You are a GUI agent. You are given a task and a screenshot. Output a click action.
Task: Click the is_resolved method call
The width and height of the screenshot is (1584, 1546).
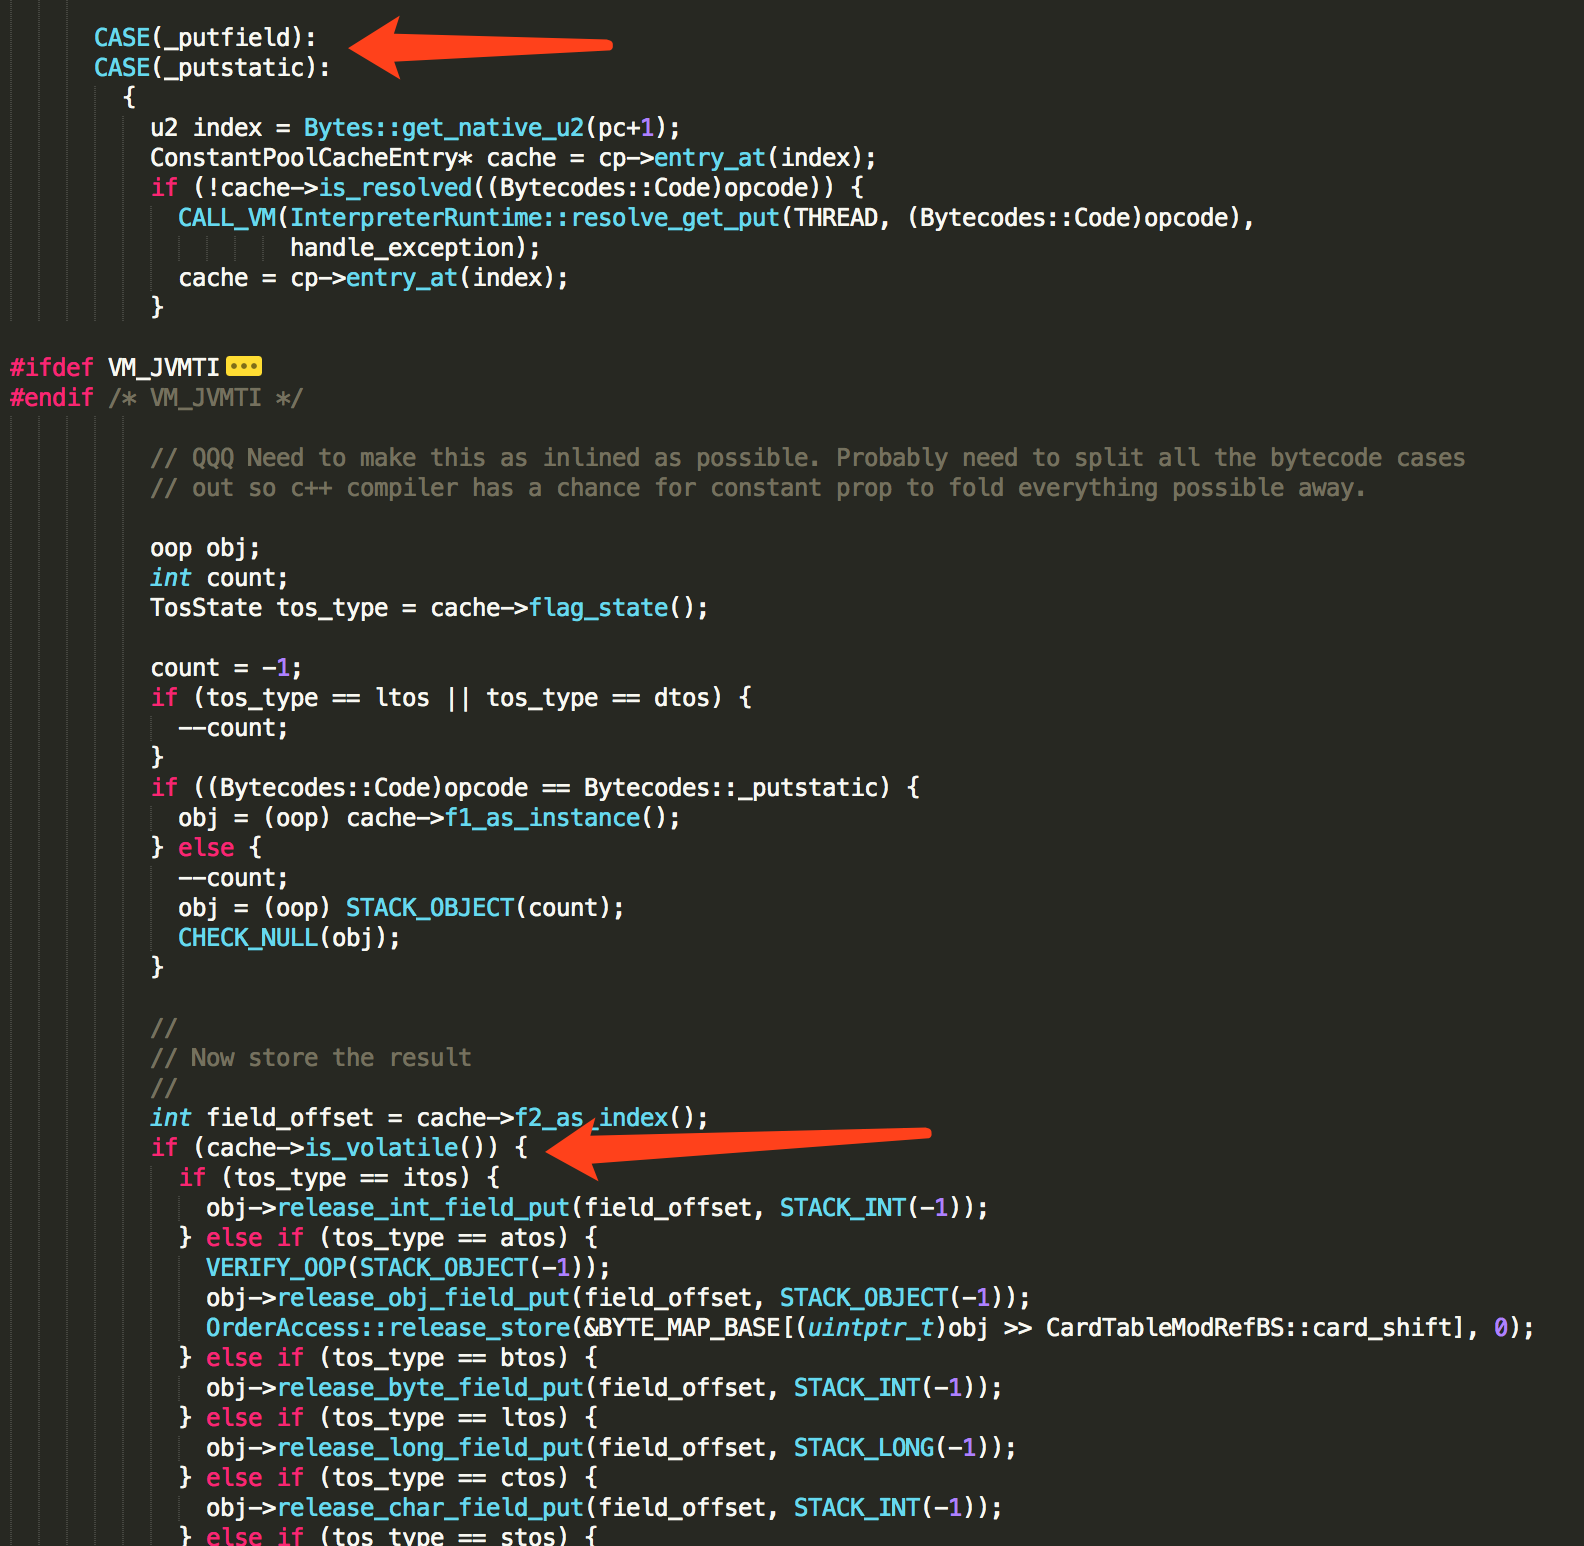pyautogui.click(x=395, y=188)
